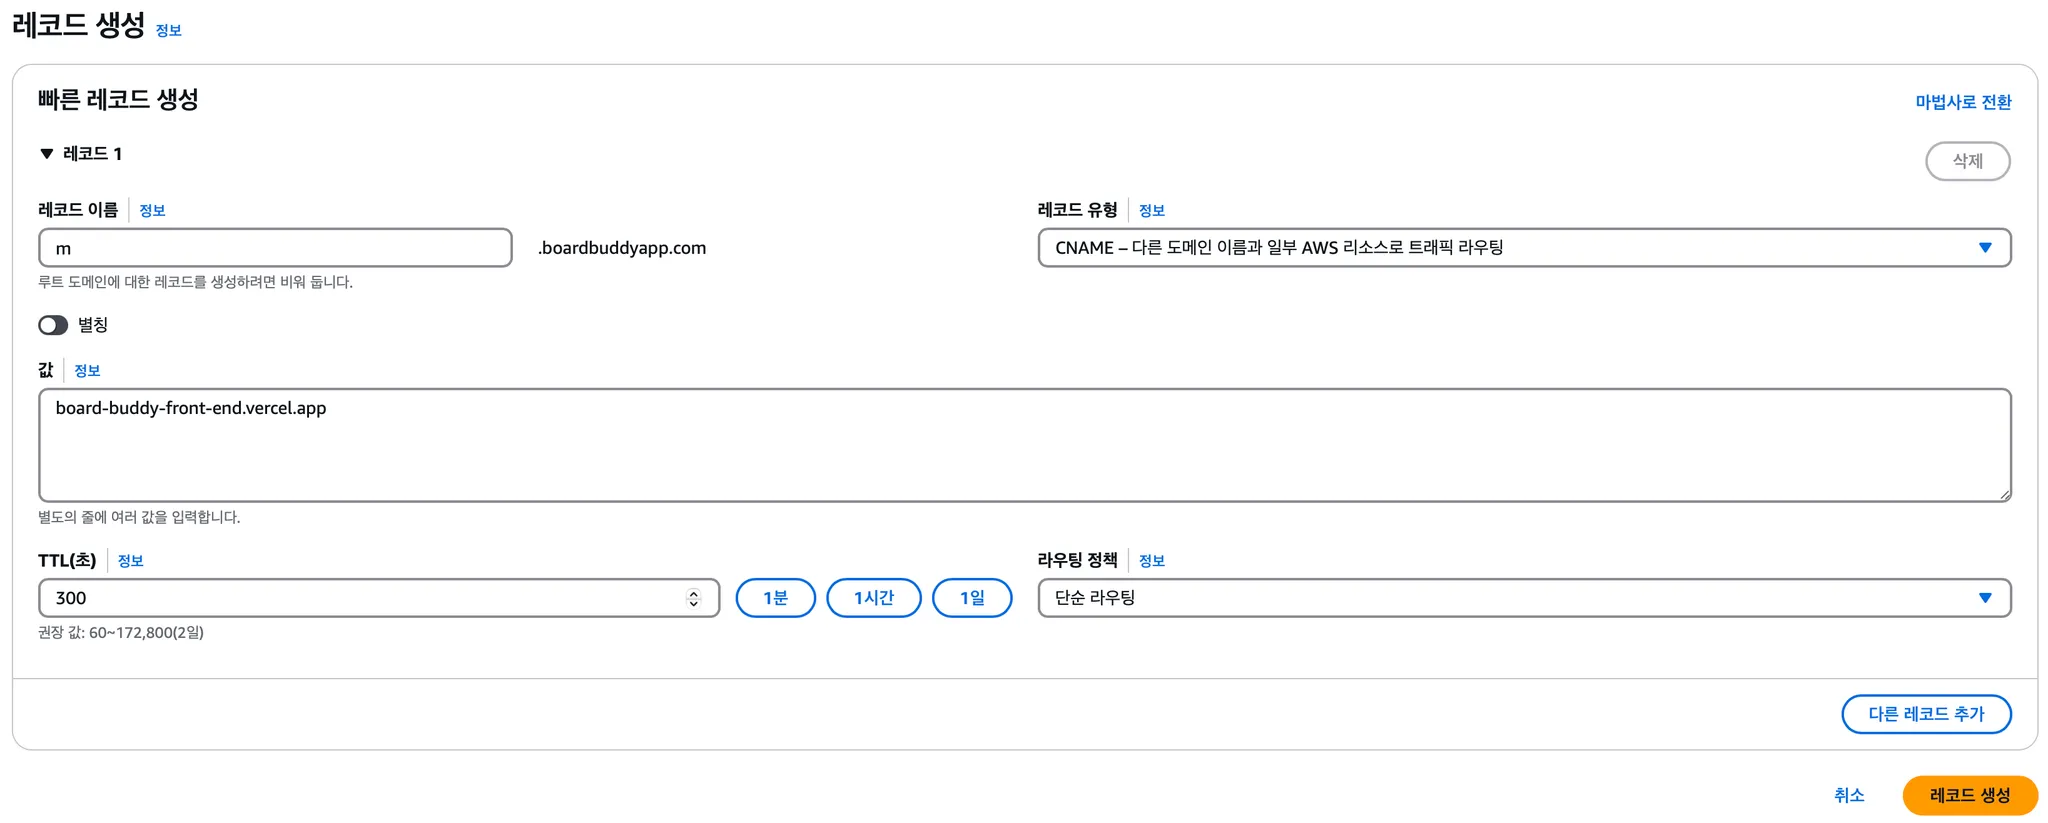Click 취소 to cancel

coord(1848,795)
